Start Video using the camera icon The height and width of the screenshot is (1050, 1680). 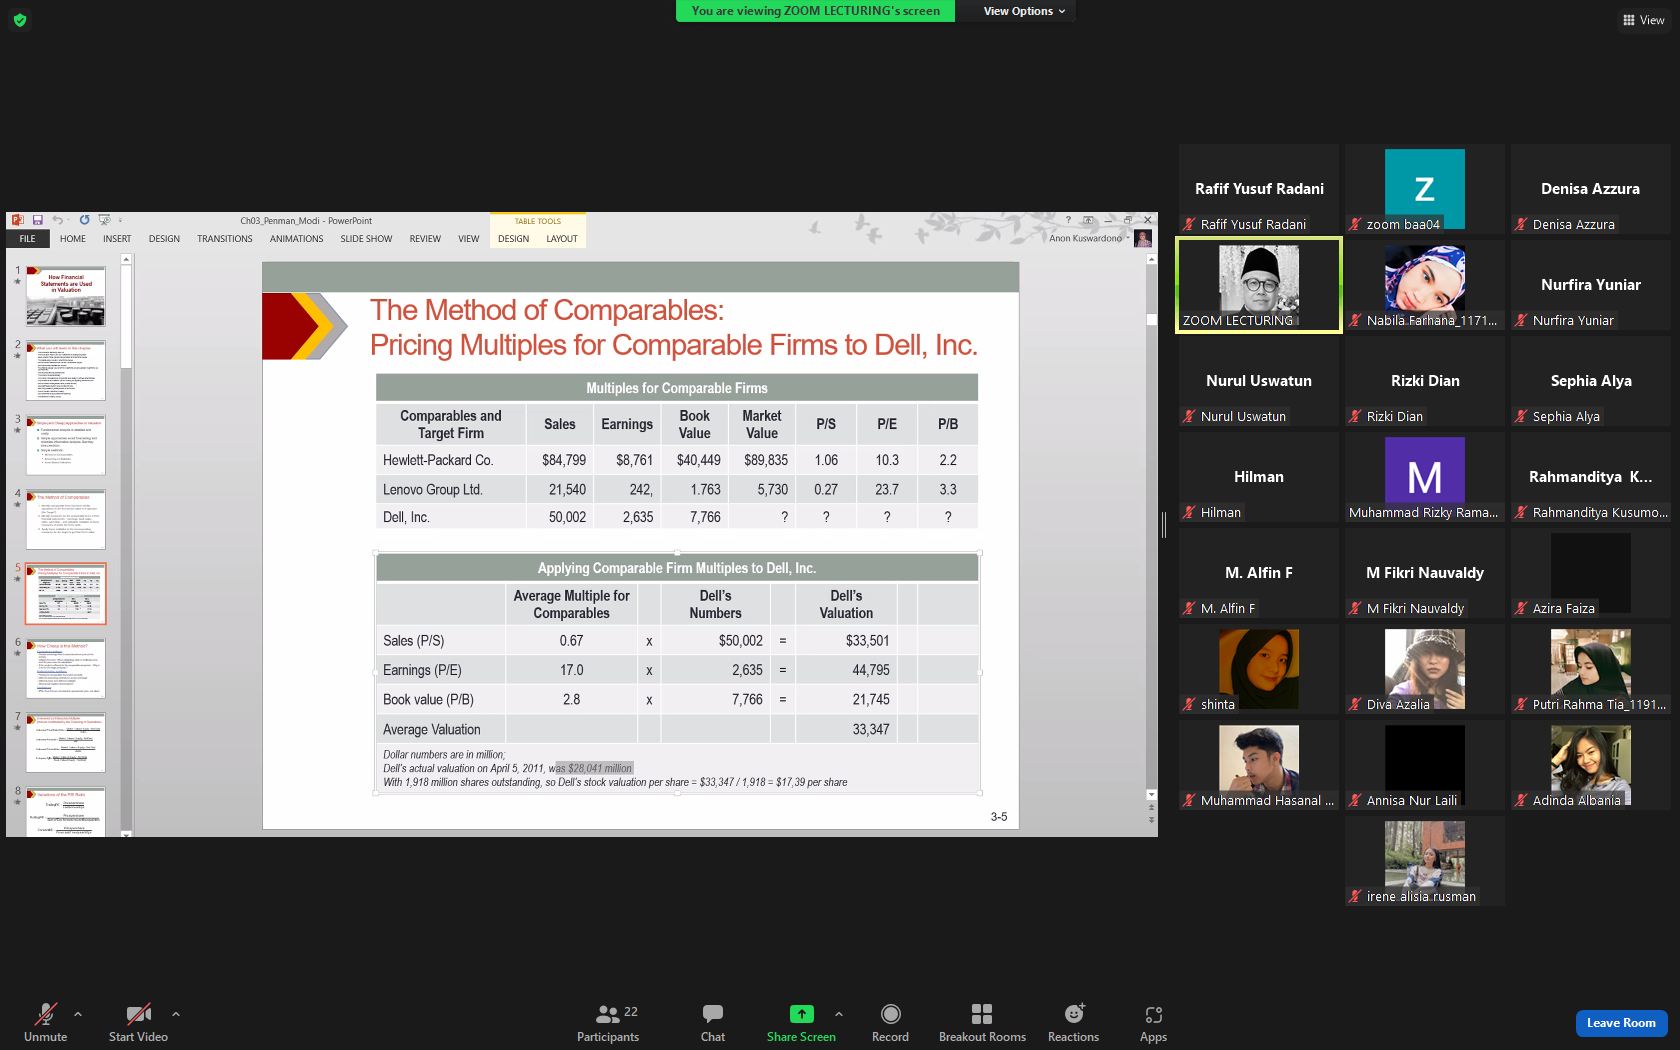coord(139,1014)
